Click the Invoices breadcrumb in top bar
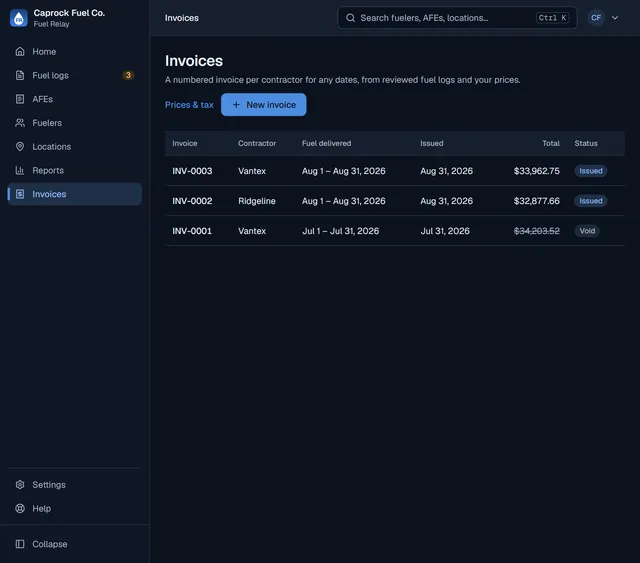The height and width of the screenshot is (563, 640). [x=182, y=18]
